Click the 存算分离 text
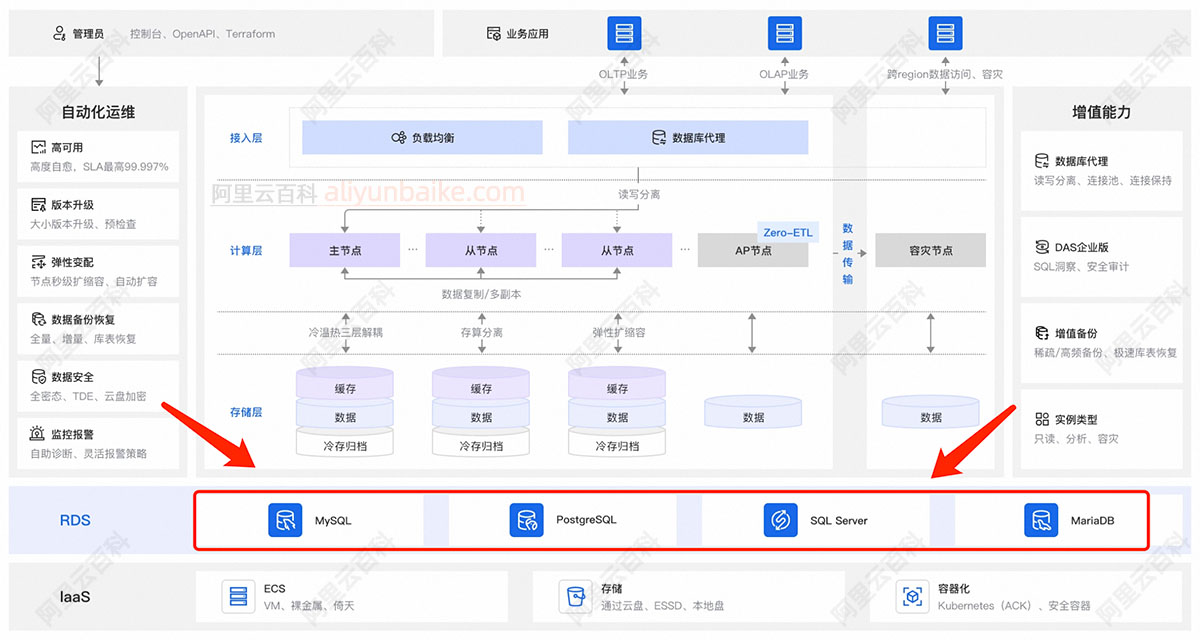The height and width of the screenshot is (640, 1200). point(481,331)
